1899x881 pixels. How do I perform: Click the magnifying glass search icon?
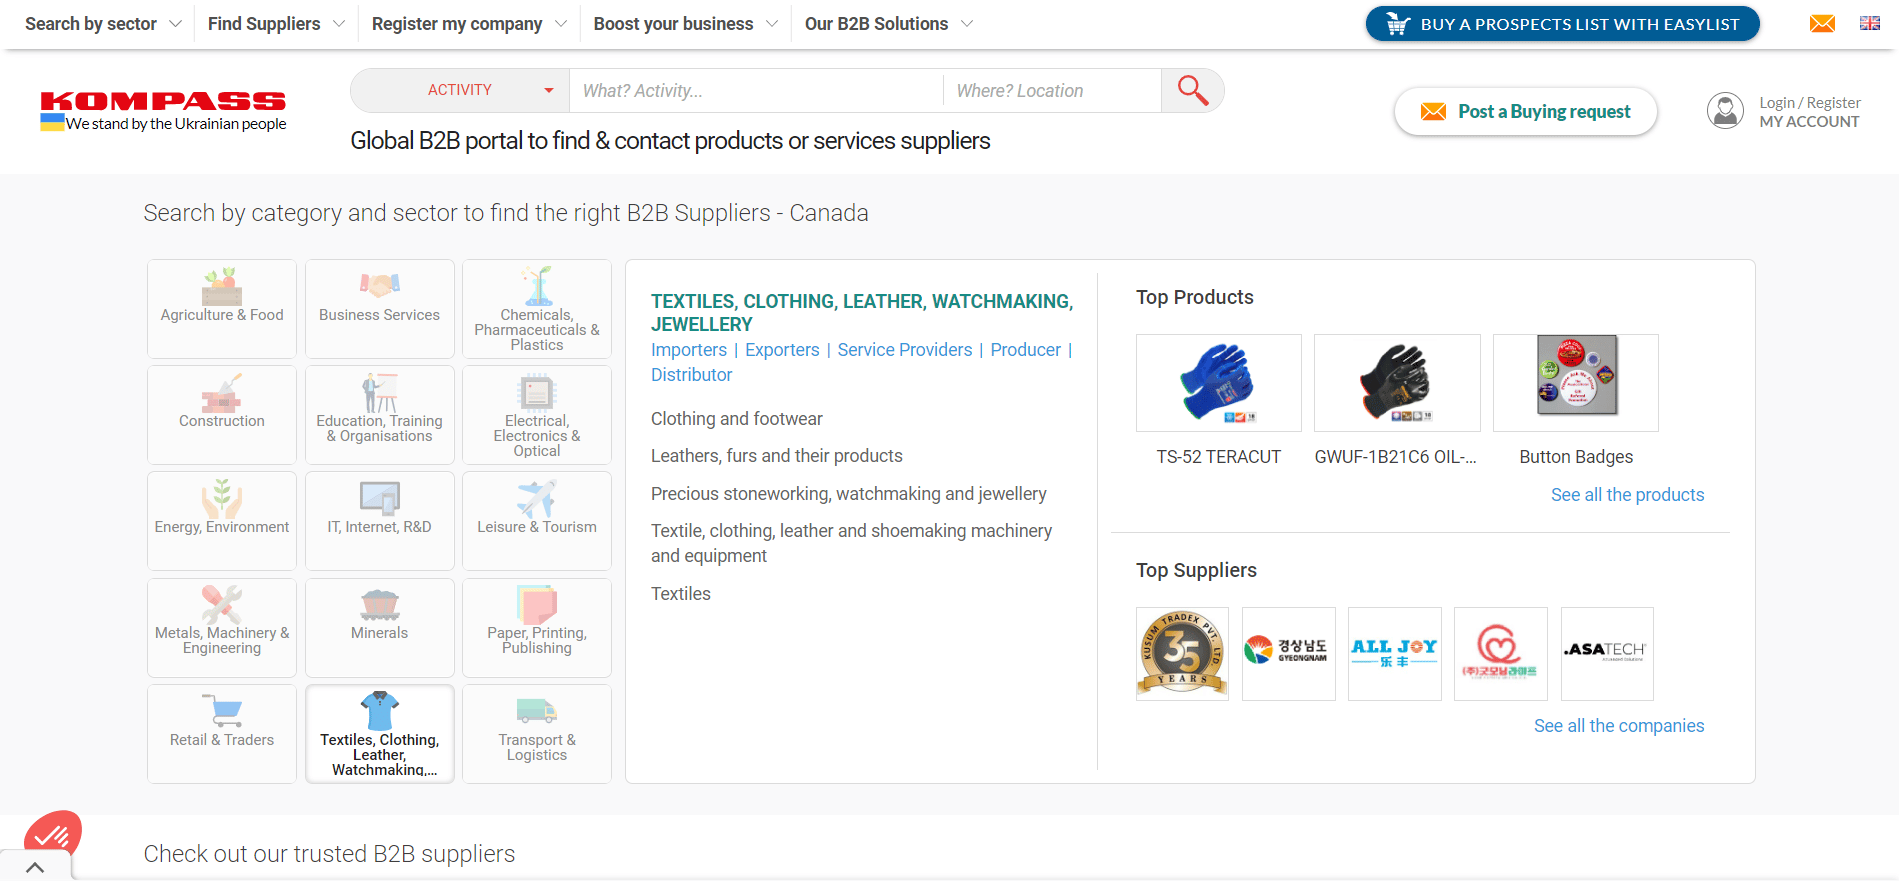tap(1192, 90)
